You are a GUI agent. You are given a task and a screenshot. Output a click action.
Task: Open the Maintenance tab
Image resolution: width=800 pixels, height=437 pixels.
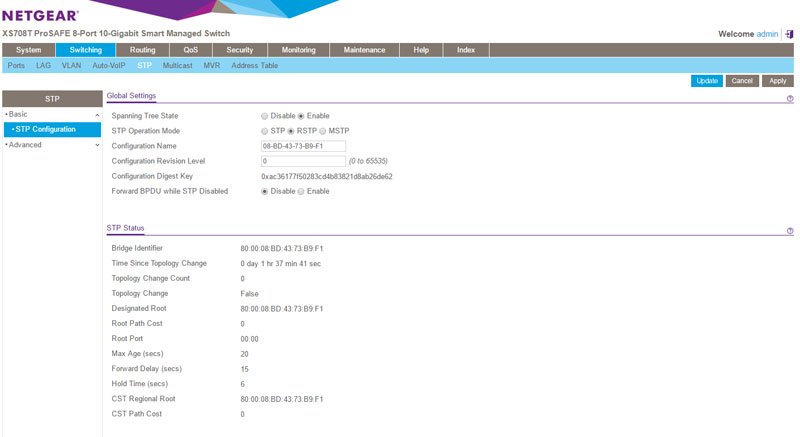(364, 50)
